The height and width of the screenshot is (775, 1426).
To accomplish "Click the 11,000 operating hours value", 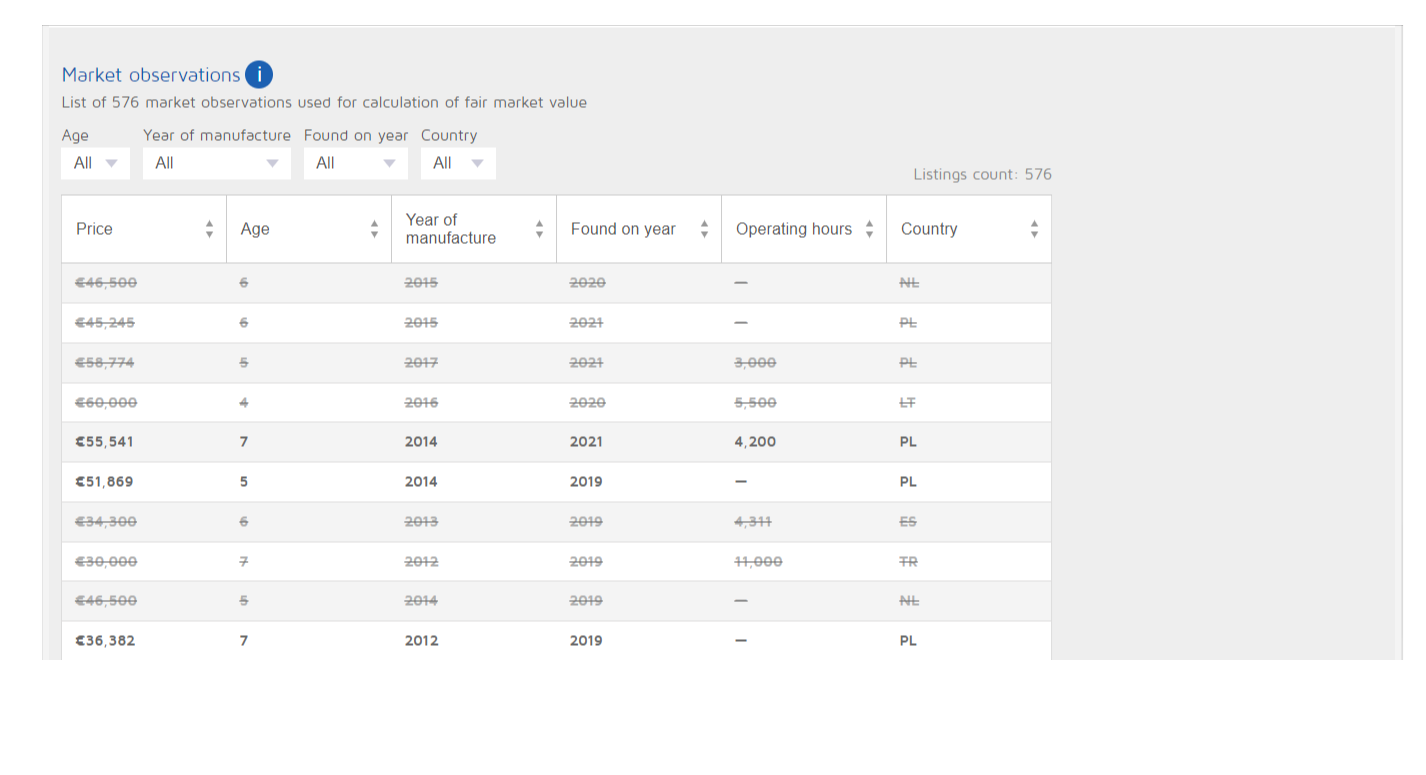I will tap(759, 562).
